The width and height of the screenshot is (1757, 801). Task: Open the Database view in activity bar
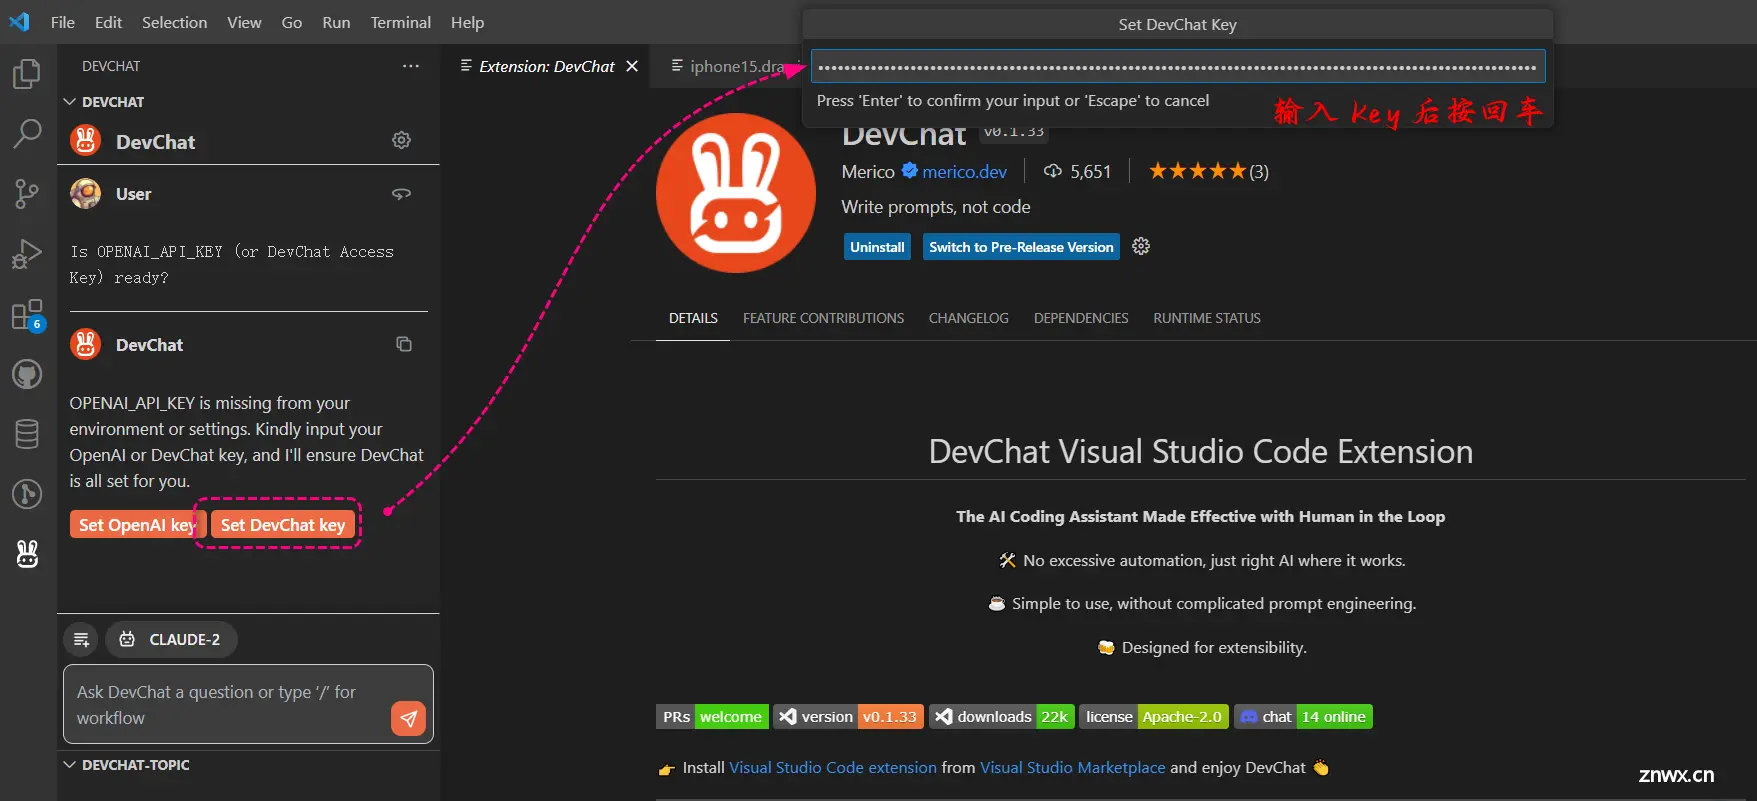[x=27, y=434]
